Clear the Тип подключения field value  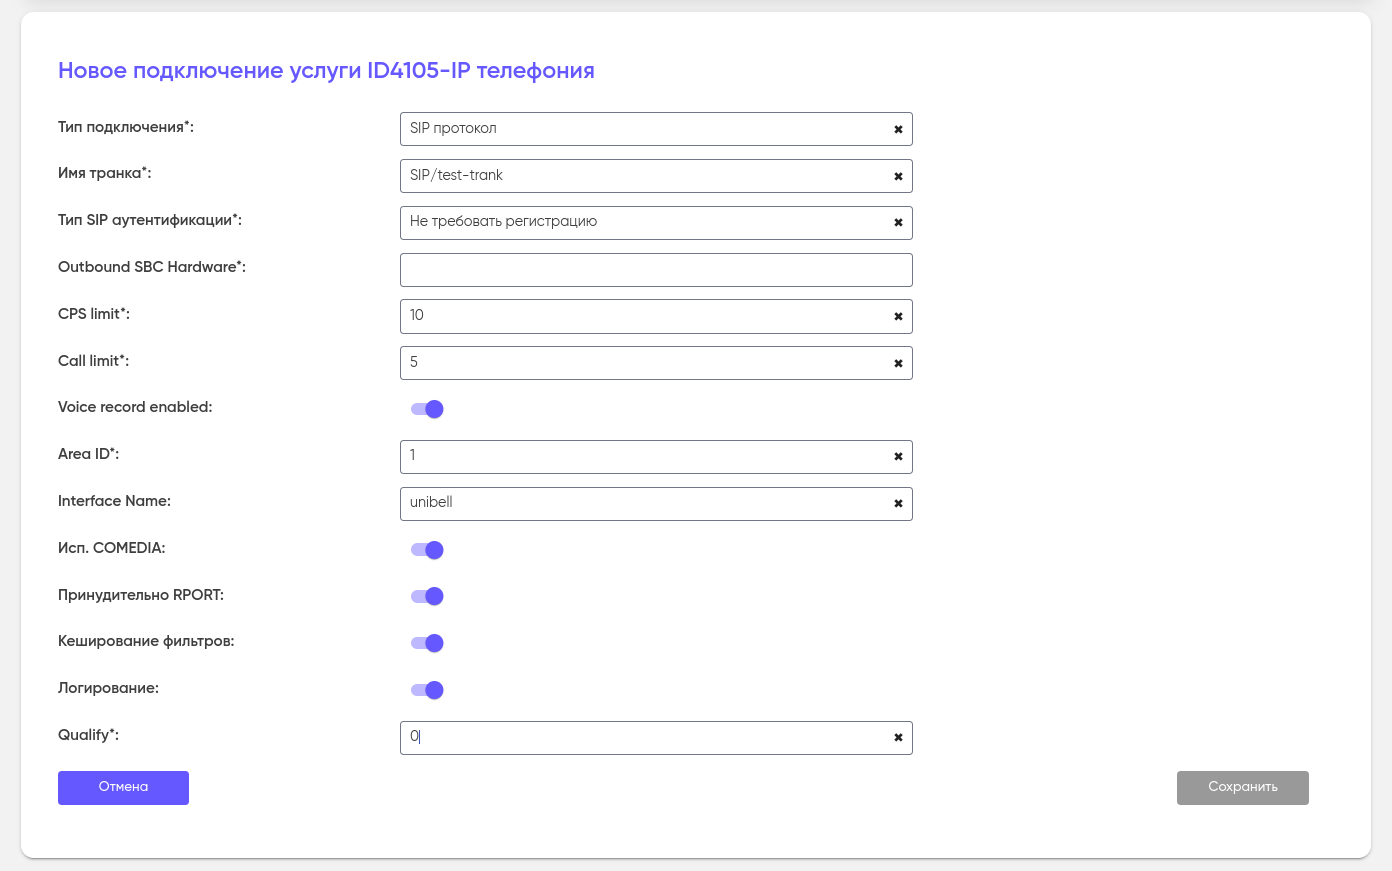[898, 130]
